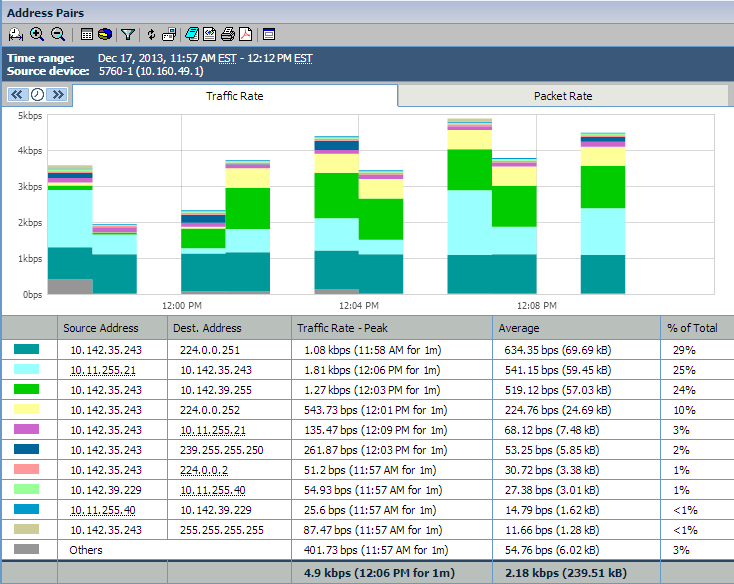Switch to pie chart view
This screenshot has height=584, width=734.
point(104,34)
